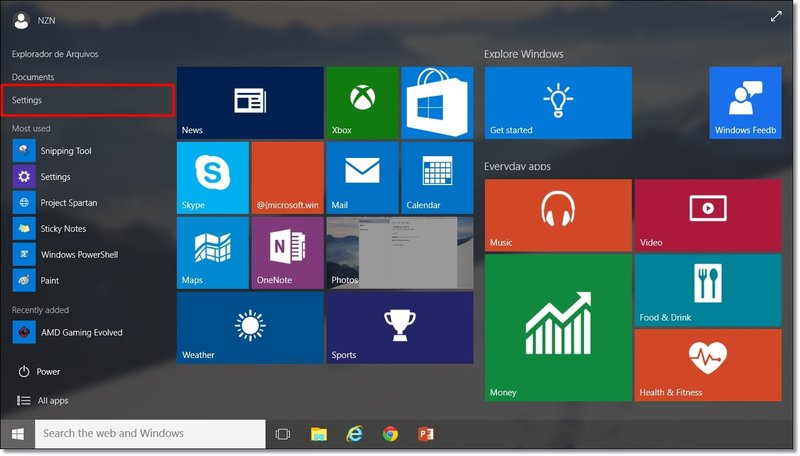This screenshot has width=800, height=456.
Task: Launch Internet Explorer from taskbar
Action: click(x=355, y=434)
